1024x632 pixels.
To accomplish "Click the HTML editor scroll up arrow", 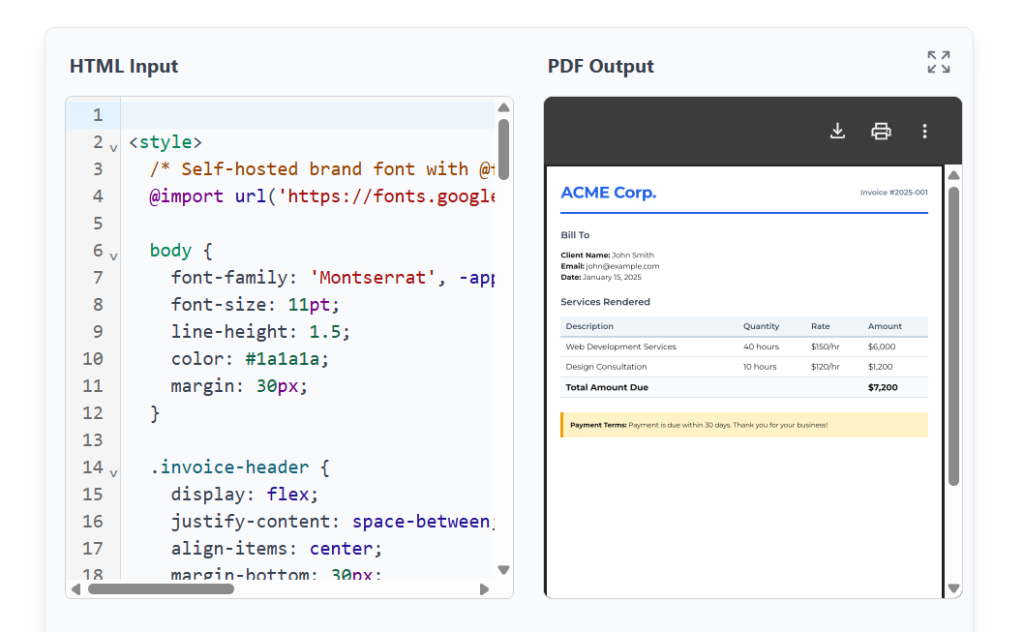I will (504, 108).
